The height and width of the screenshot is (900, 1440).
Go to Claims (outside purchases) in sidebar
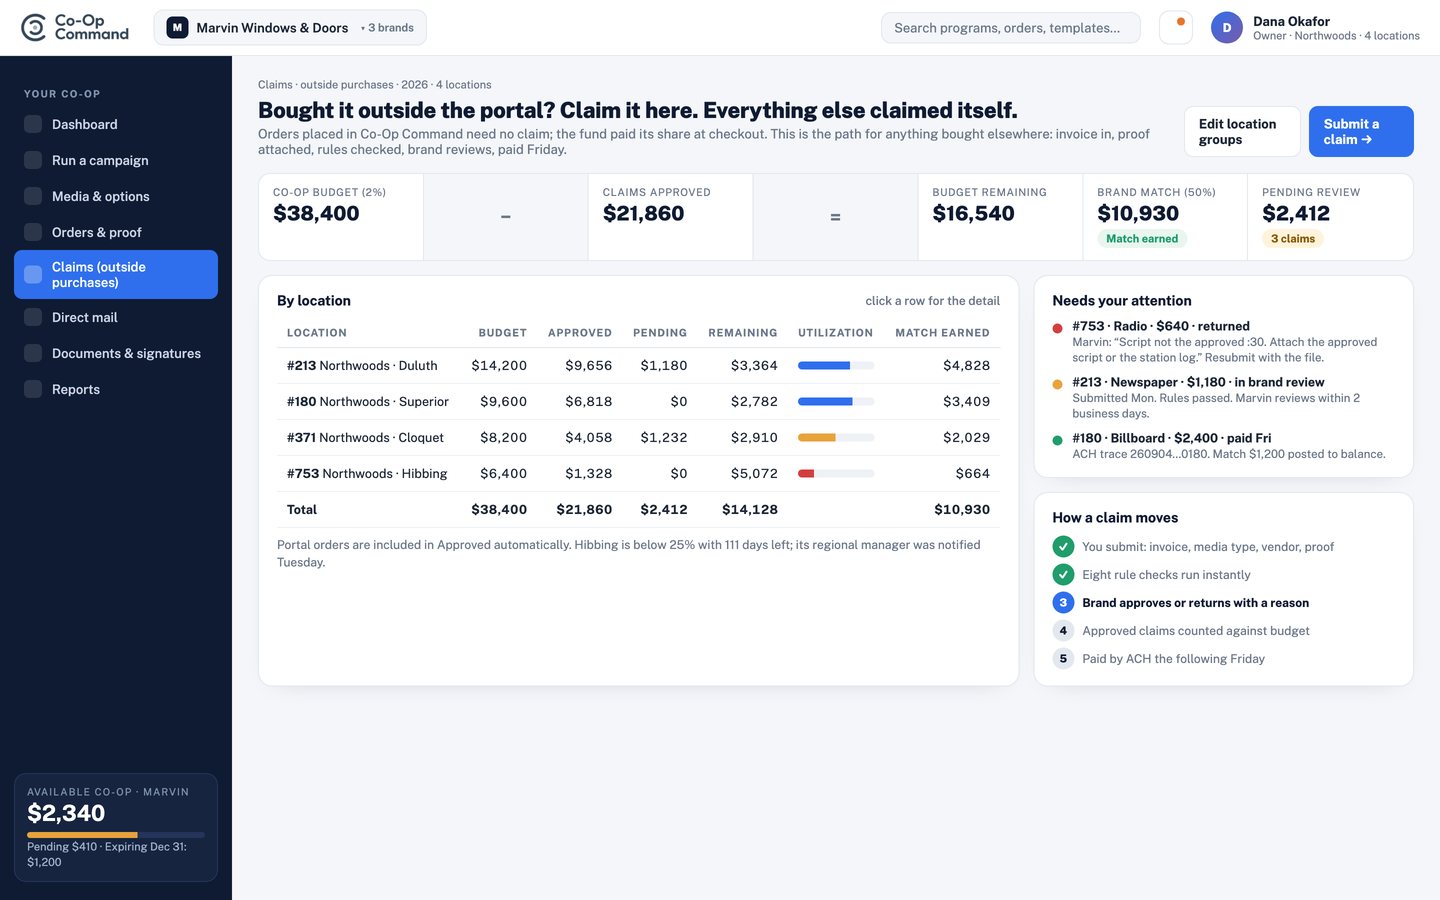116,274
